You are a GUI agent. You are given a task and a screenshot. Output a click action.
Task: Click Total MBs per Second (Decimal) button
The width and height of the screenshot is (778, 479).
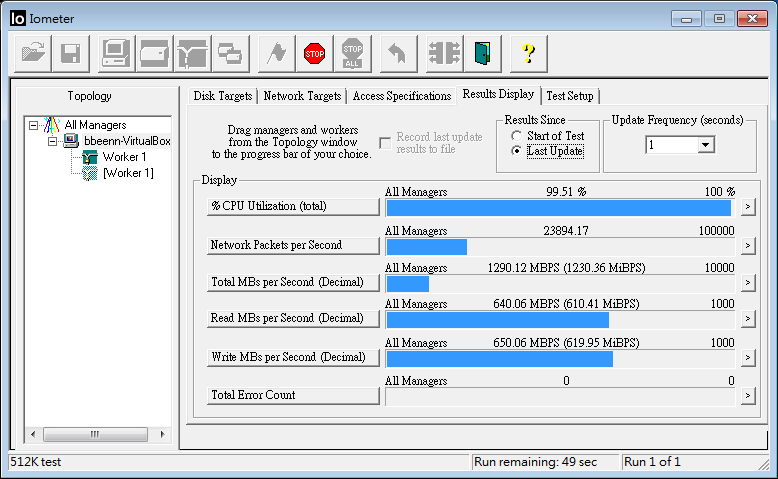[x=293, y=282]
